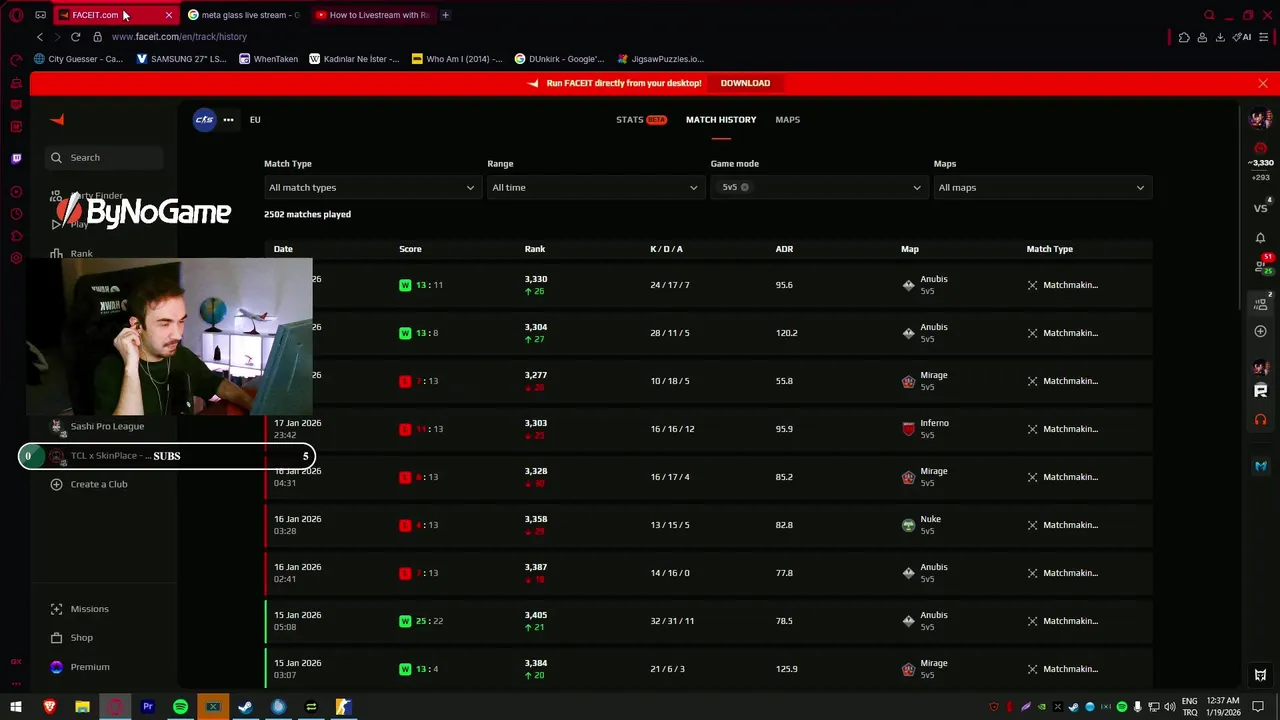1280x720 pixels.
Task: Remove the 5v5 game mode filter chip
Action: (745, 188)
